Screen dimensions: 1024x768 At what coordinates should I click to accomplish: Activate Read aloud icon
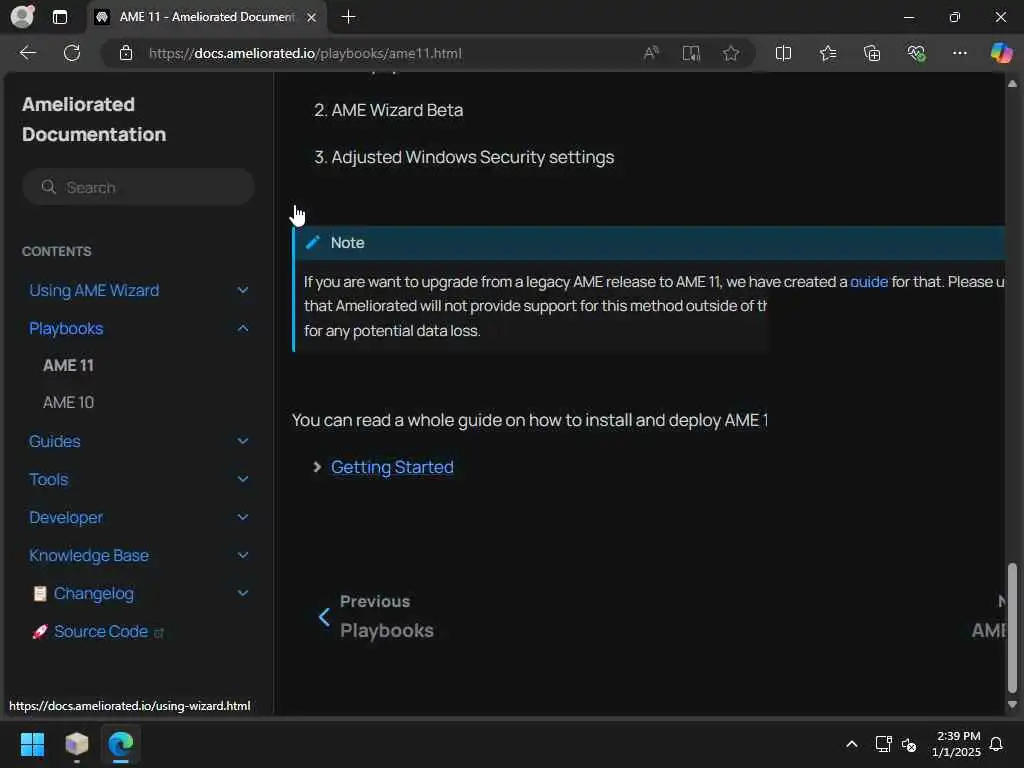[651, 53]
